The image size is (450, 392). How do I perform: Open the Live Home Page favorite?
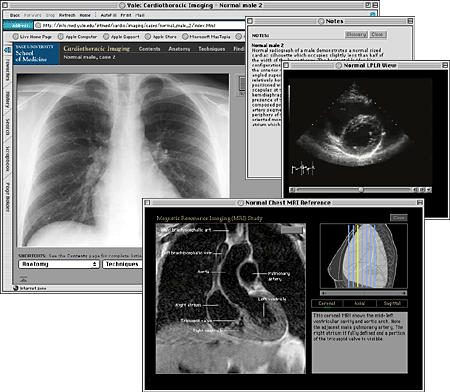point(32,37)
